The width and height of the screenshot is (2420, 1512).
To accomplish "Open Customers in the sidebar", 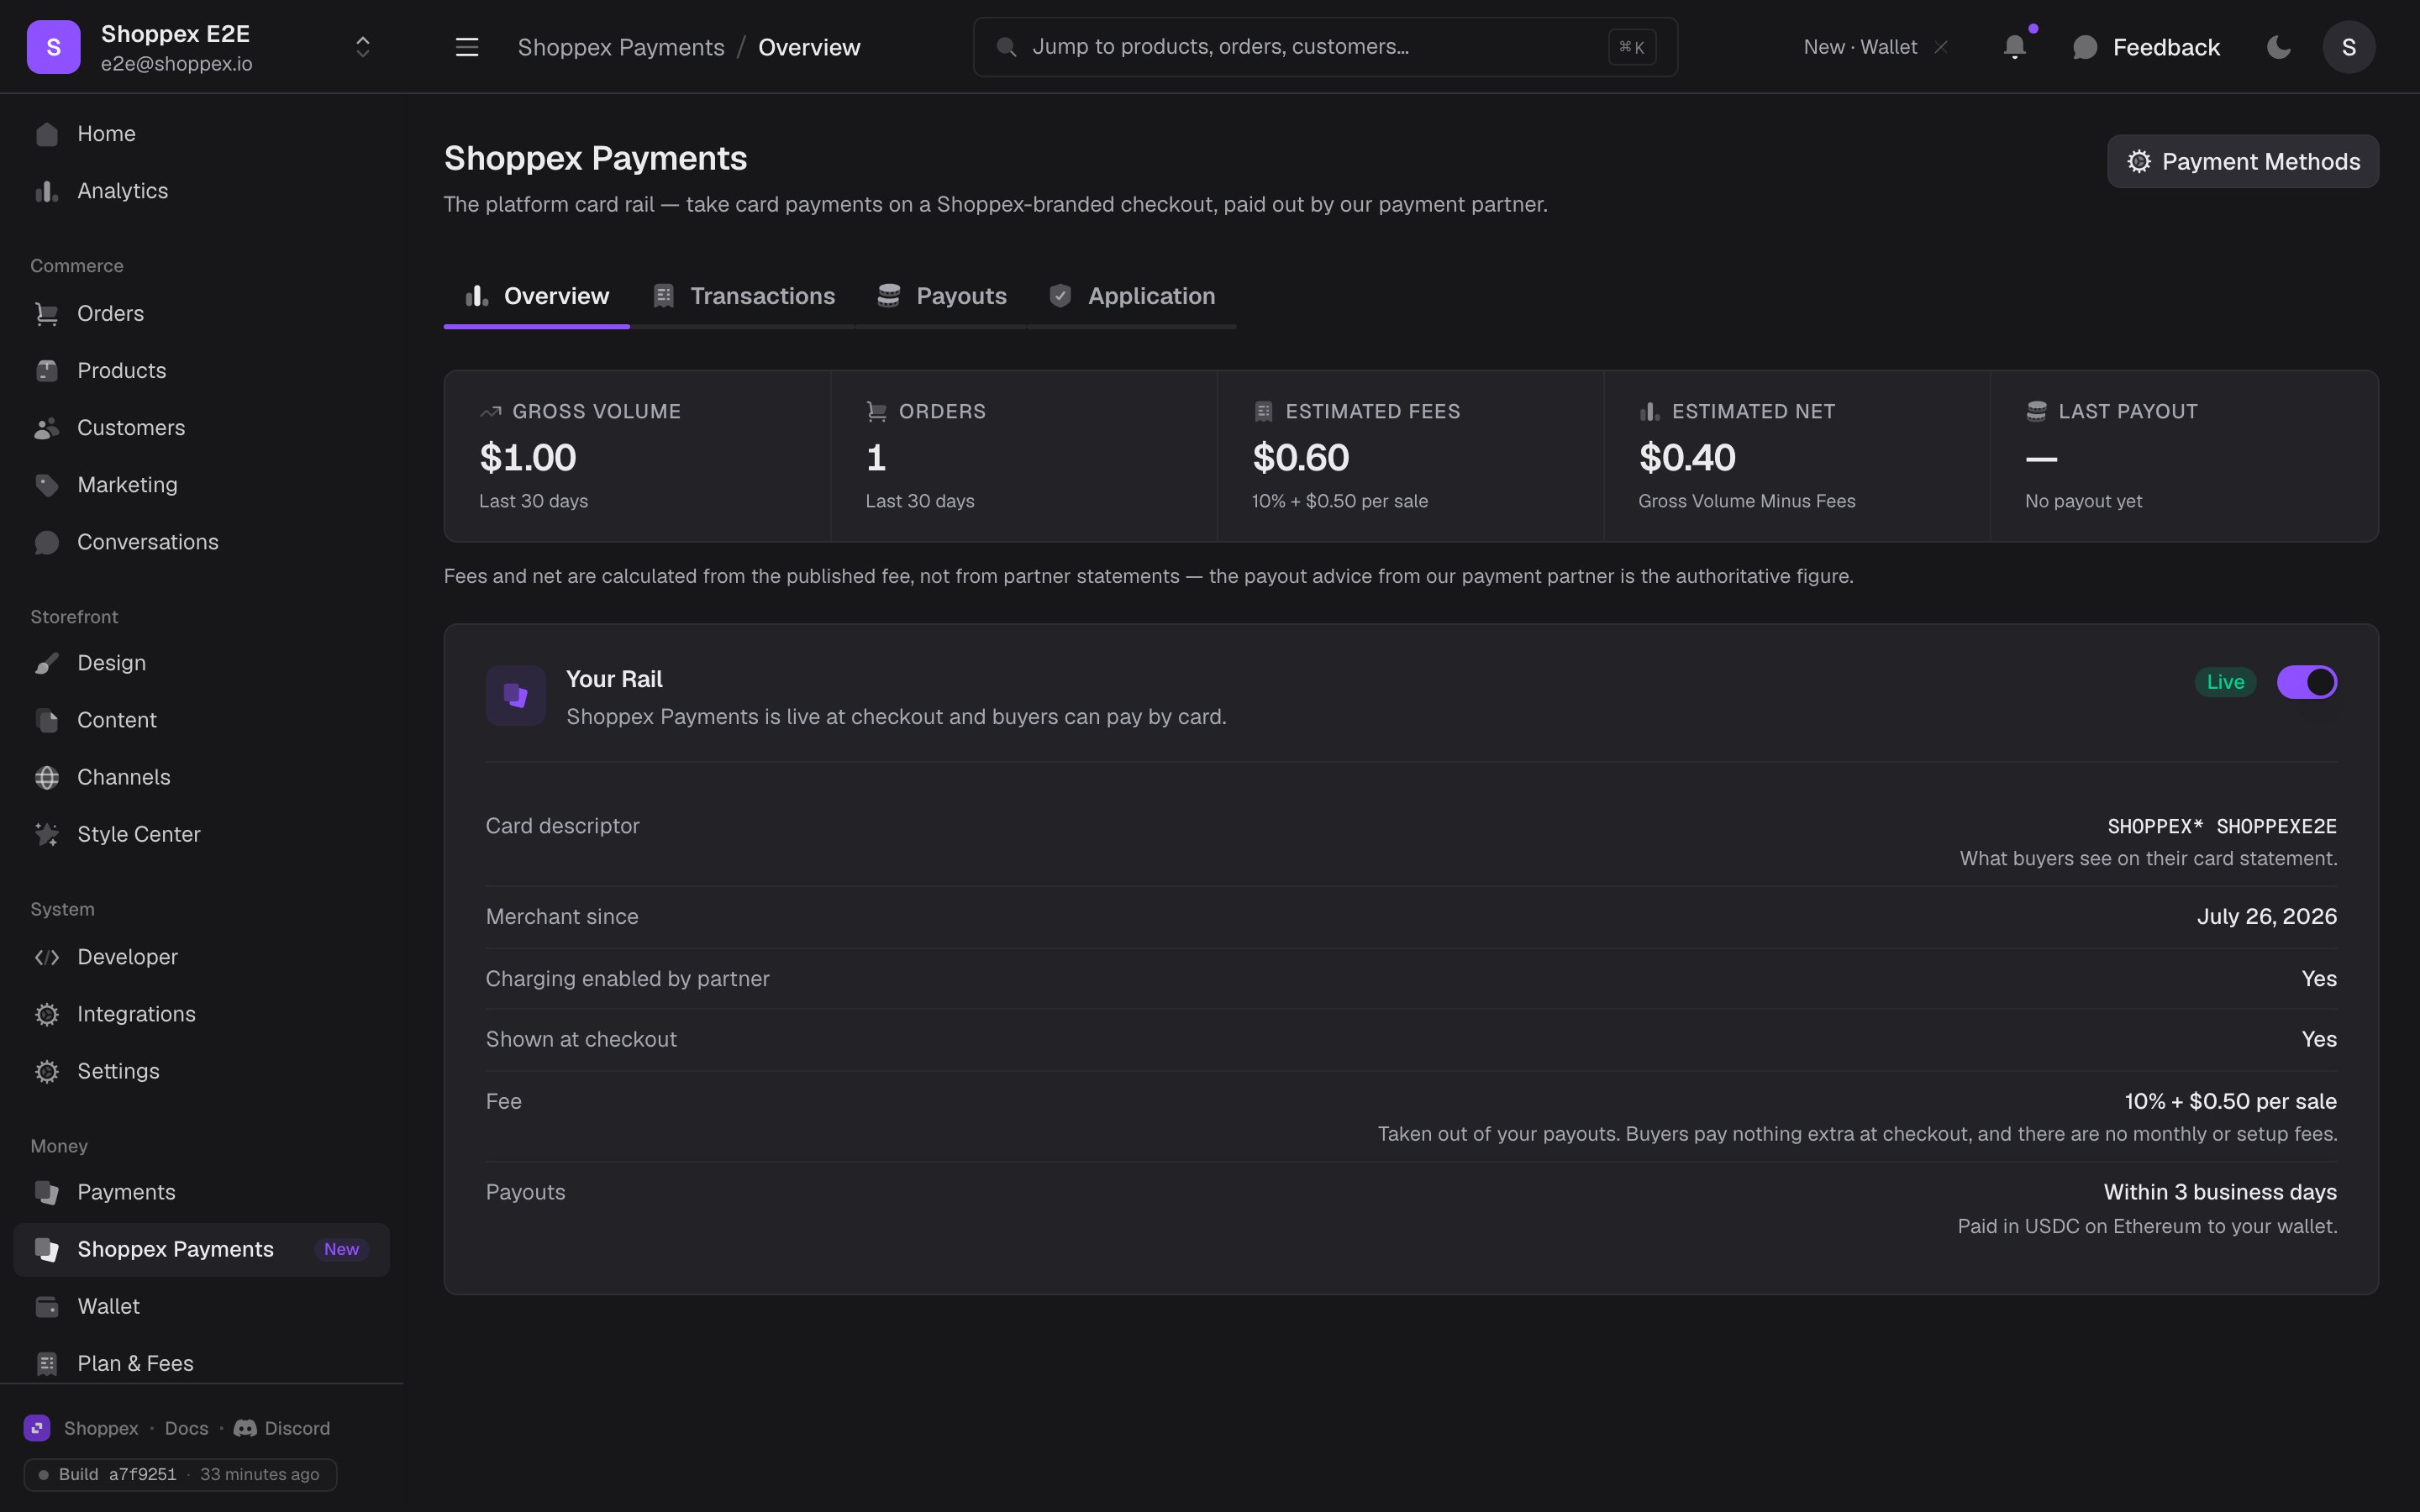I will pyautogui.click(x=201, y=428).
